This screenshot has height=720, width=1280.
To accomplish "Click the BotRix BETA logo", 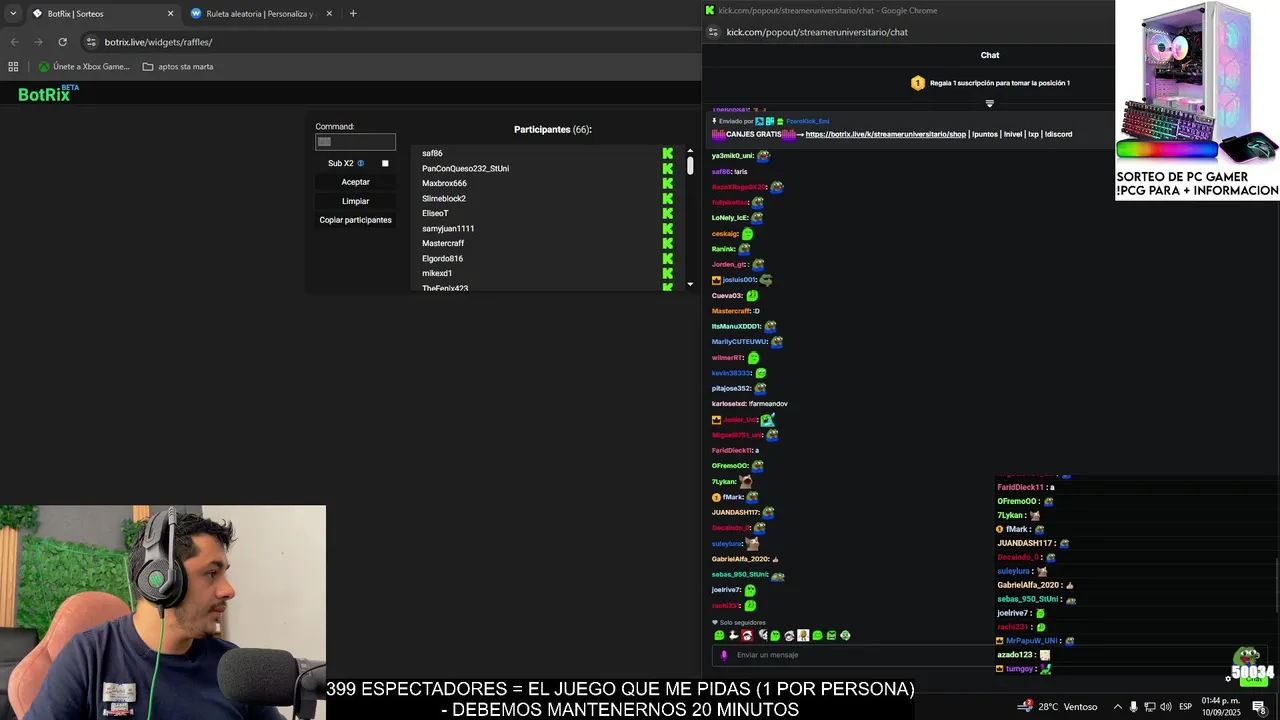I will pyautogui.click(x=48, y=93).
